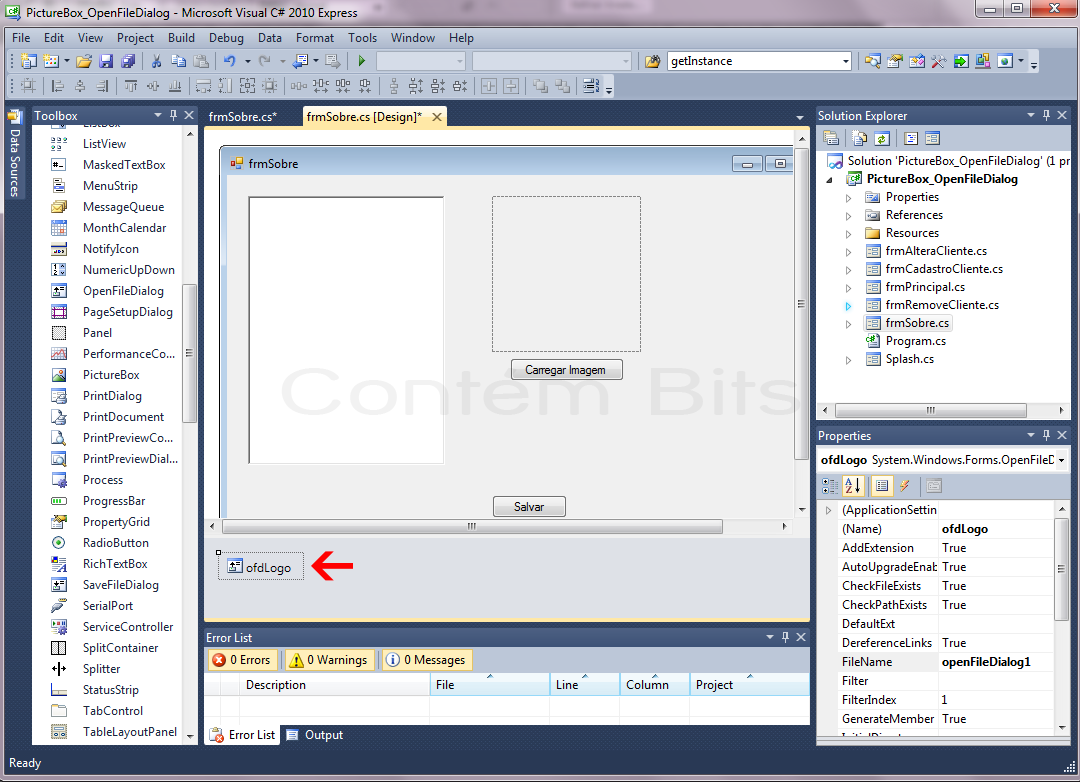This screenshot has width=1080, height=782.
Task: Expand the frmPrincipal.cs node
Action: pyautogui.click(x=849, y=287)
